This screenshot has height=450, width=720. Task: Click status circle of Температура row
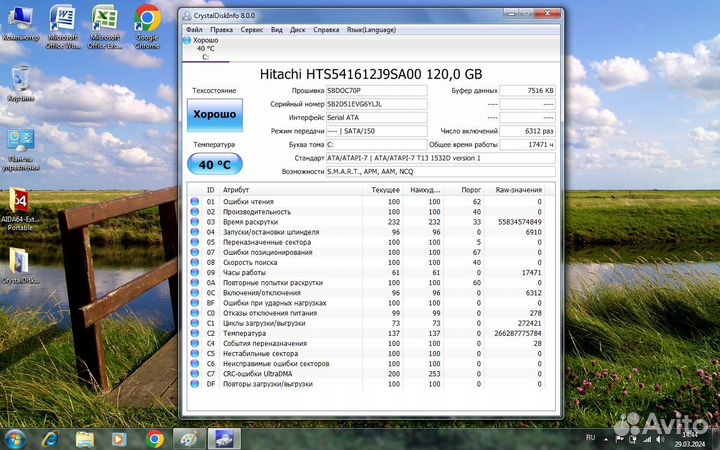(x=195, y=333)
